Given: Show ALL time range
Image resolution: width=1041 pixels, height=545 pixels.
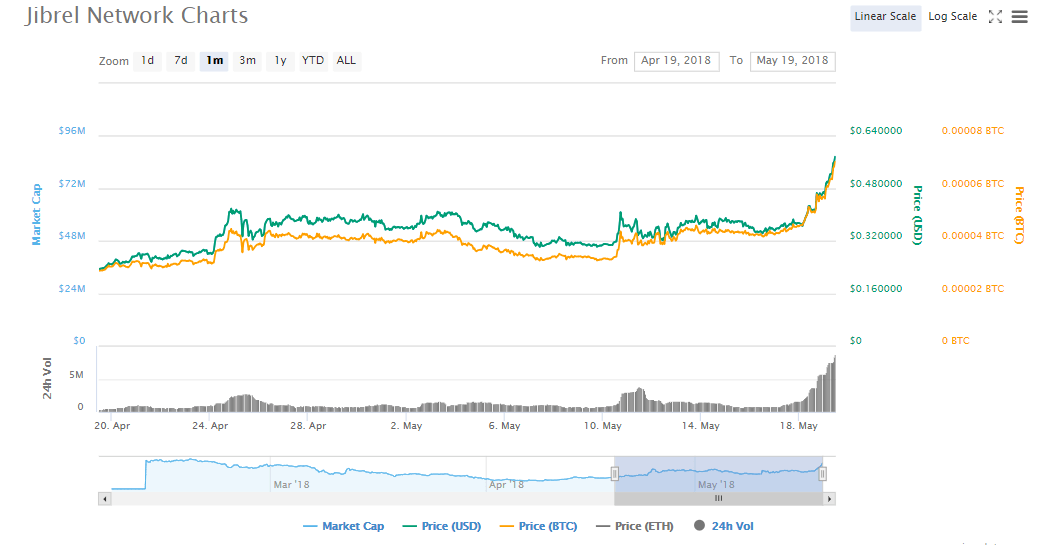Looking at the screenshot, I should pos(346,61).
